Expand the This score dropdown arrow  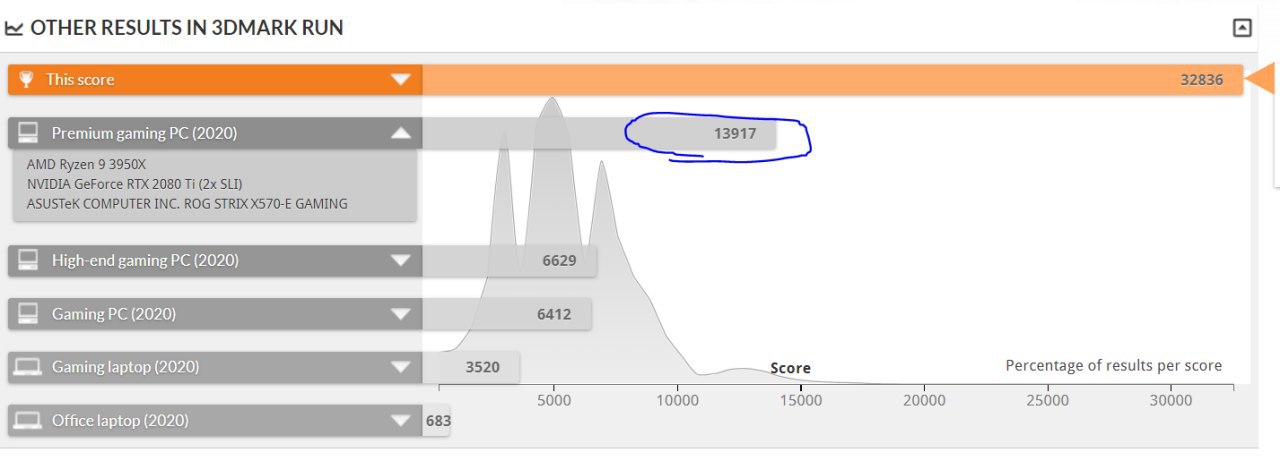tap(401, 80)
